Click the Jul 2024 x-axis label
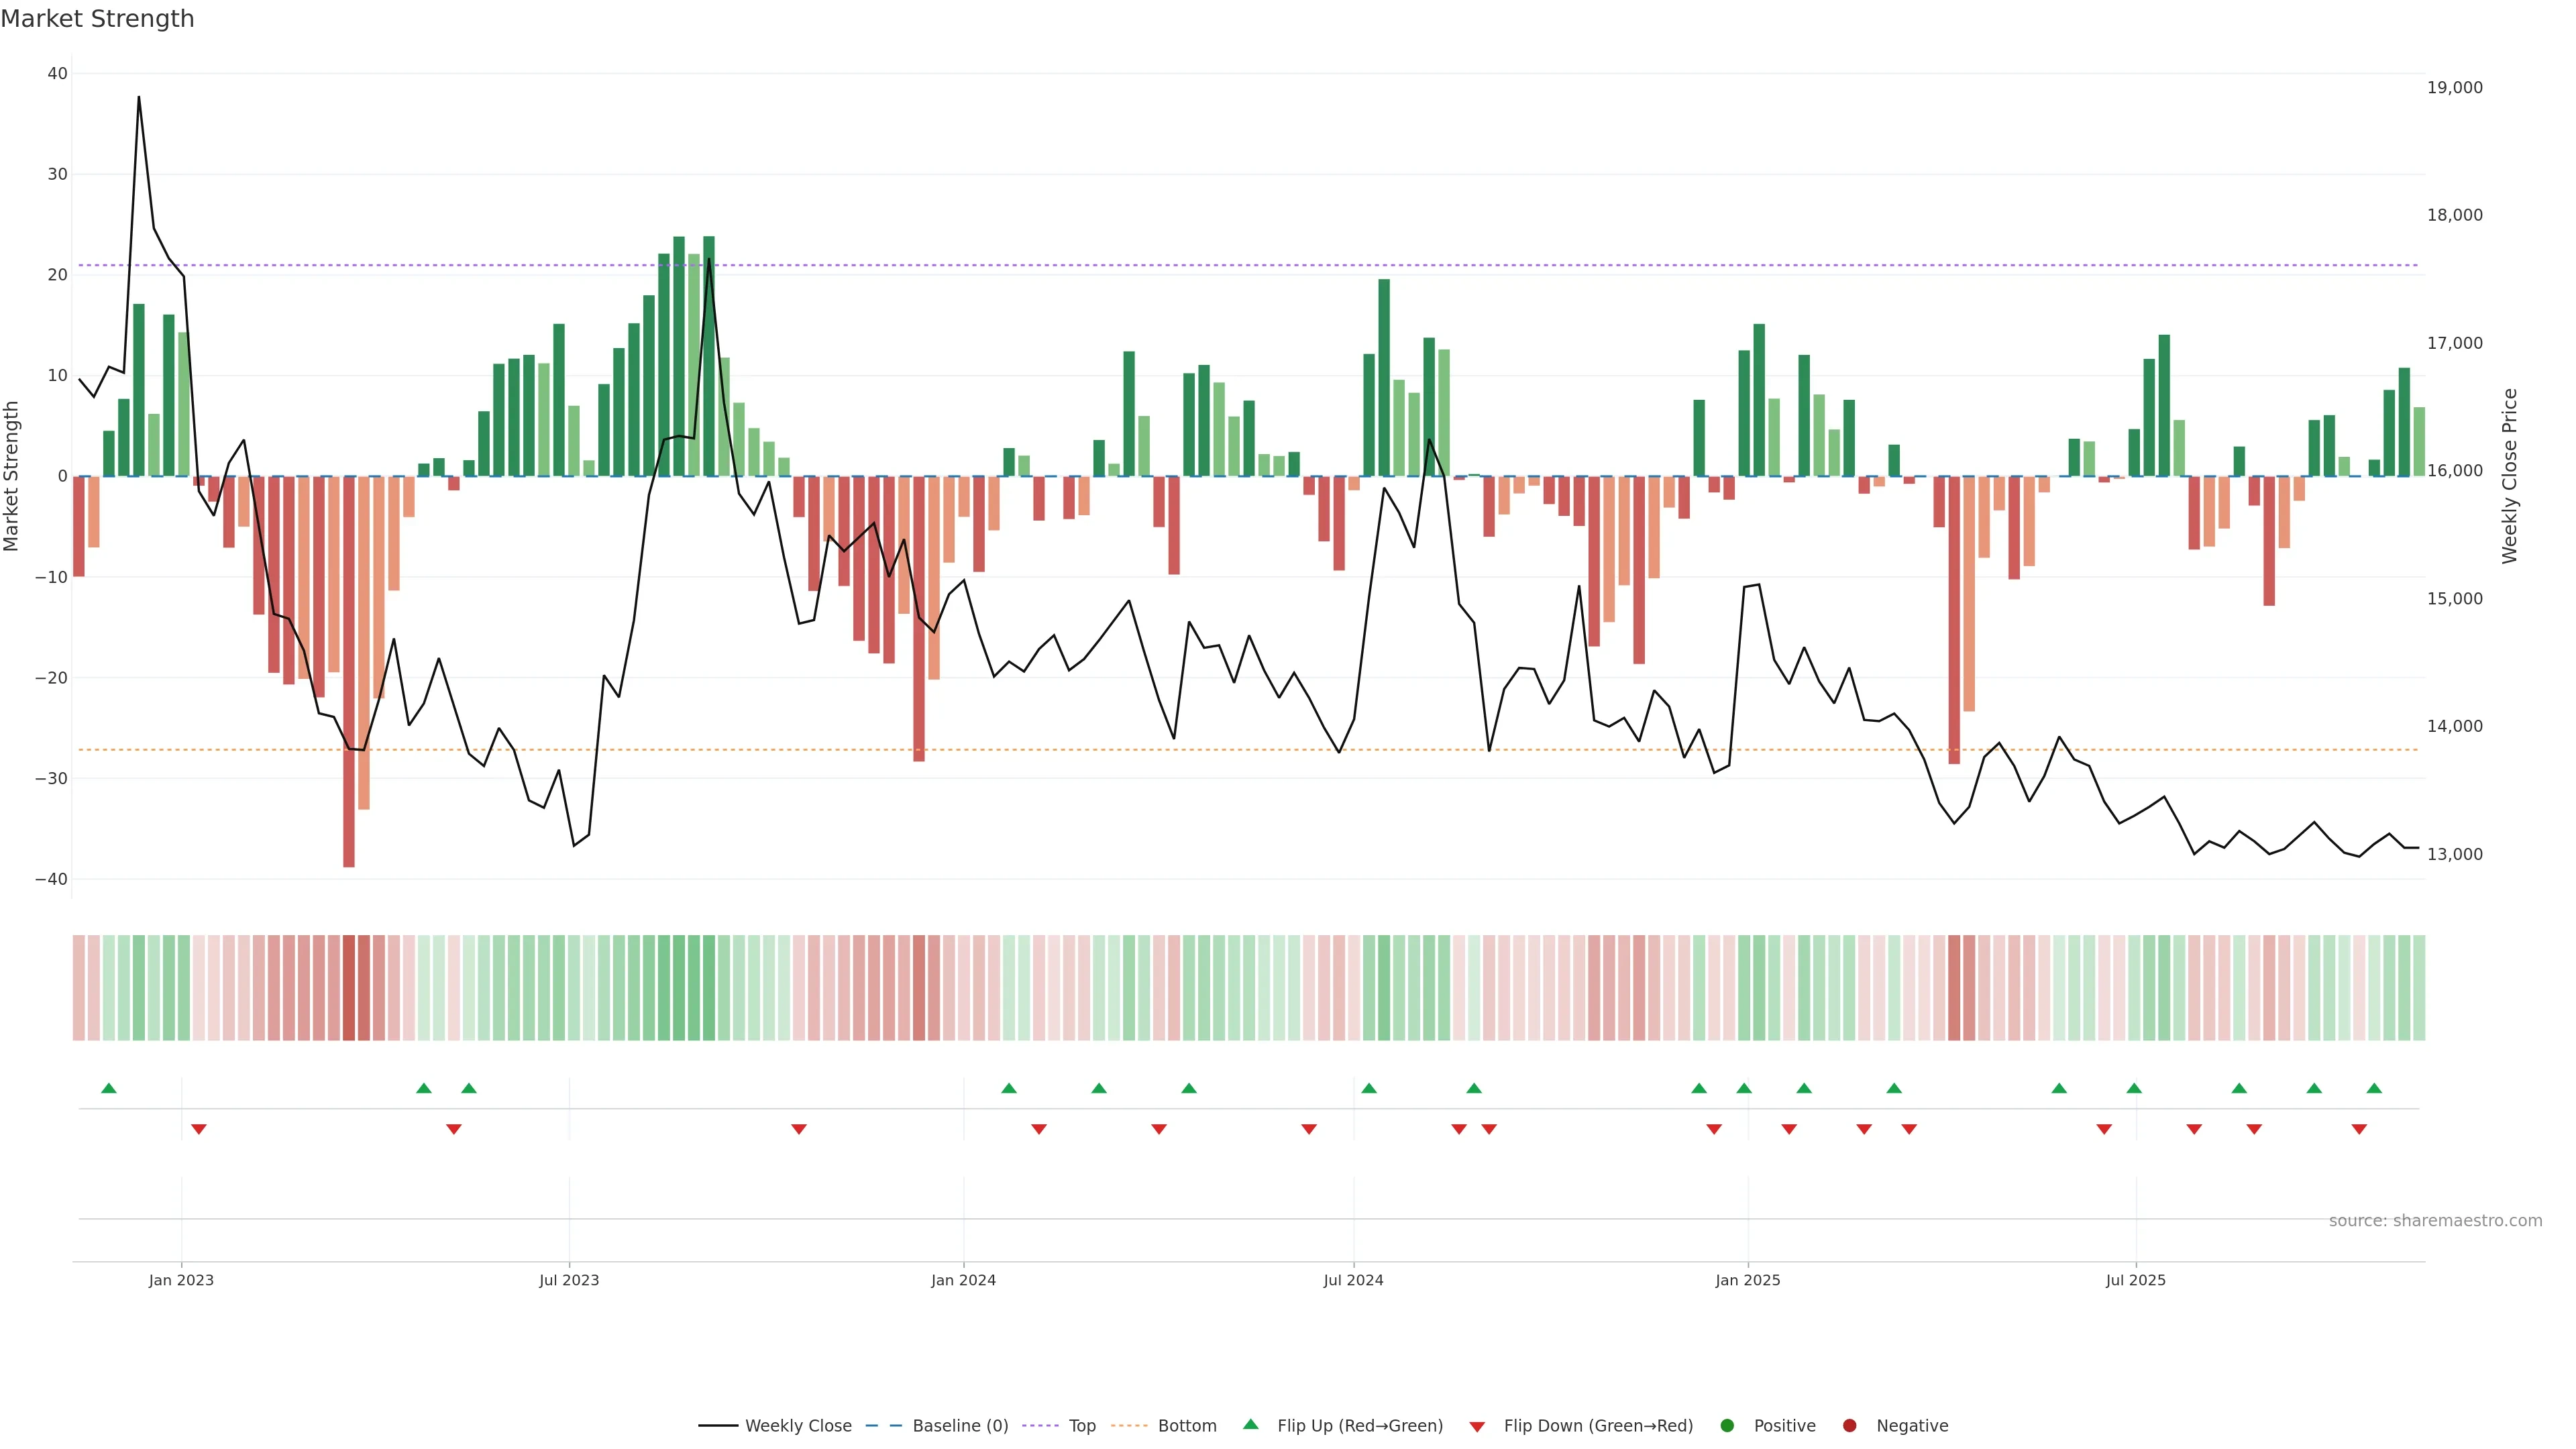This screenshot has height=1449, width=2576. pos(1353,1280)
